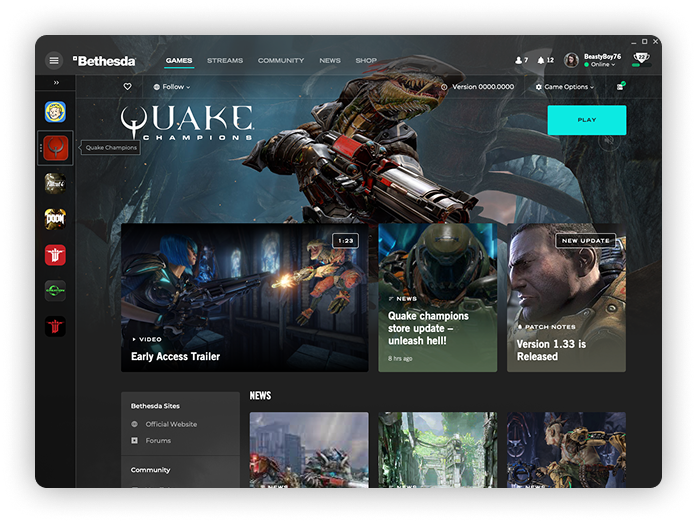This screenshot has width=697, height=523.
Task: Click the 1:23 video duration badge
Action: (345, 241)
